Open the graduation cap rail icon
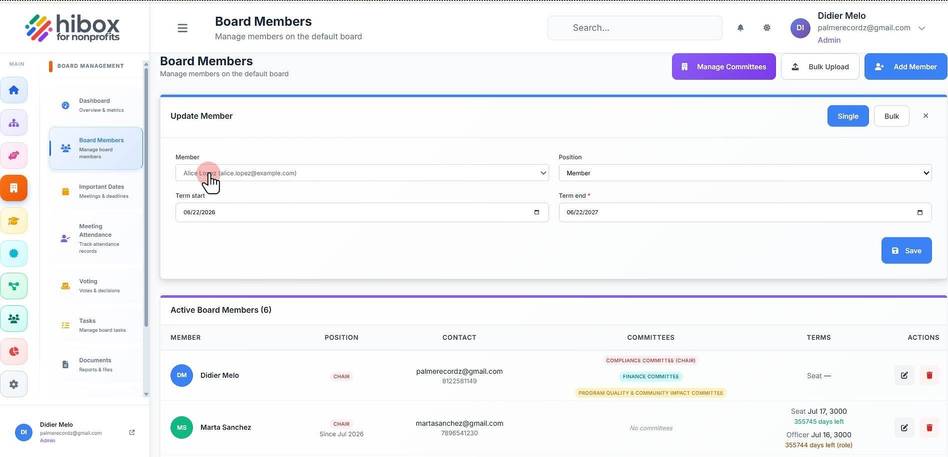Viewport: 948px width, 457px height. click(14, 221)
